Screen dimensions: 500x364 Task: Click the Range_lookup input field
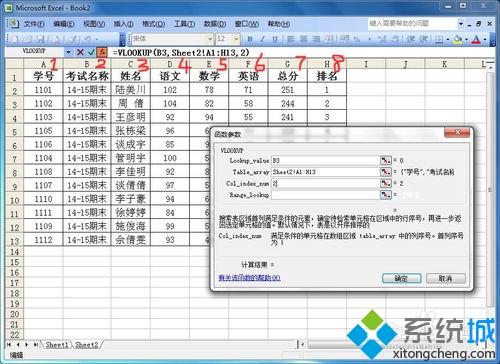(x=325, y=195)
